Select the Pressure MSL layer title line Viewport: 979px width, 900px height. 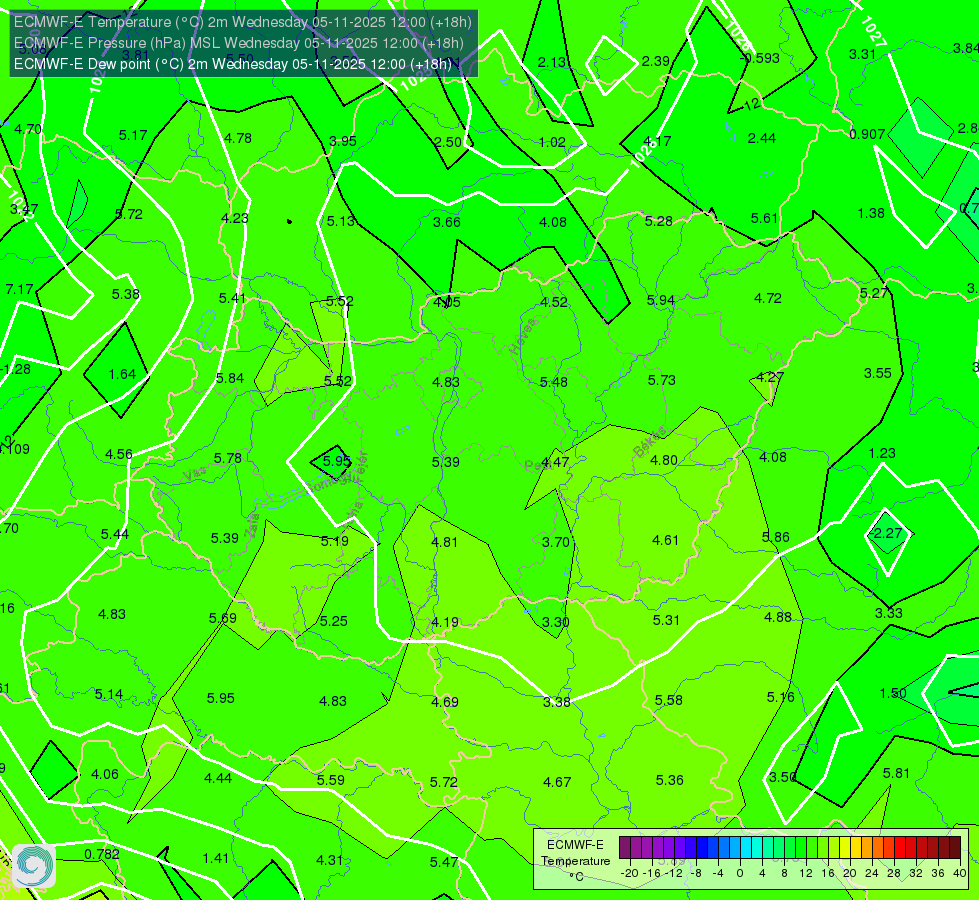tap(239, 43)
